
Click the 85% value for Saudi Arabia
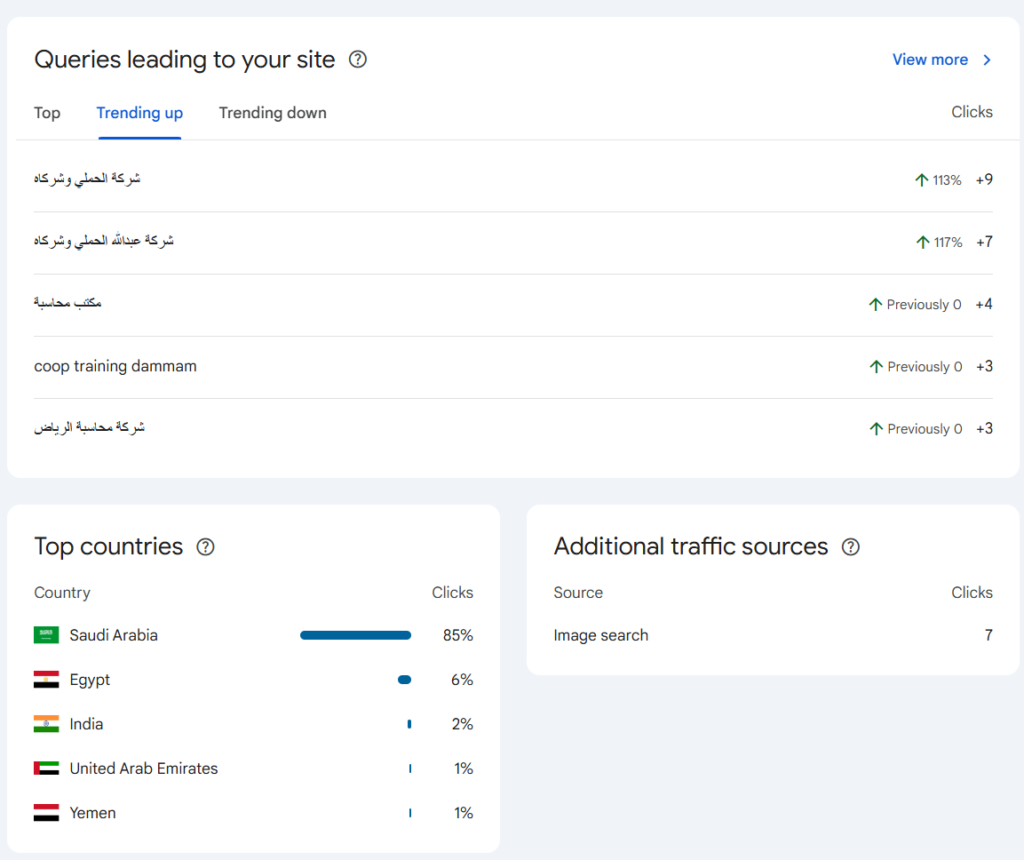tap(458, 635)
